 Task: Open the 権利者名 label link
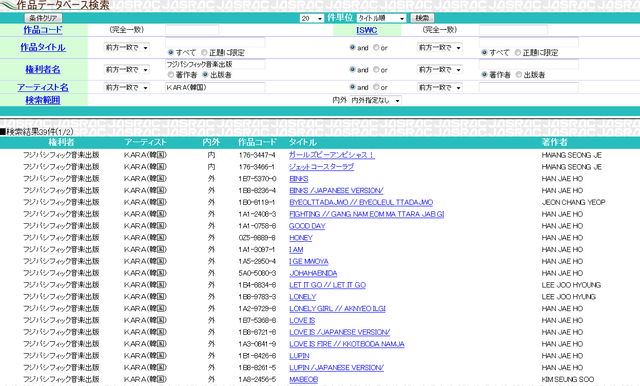tap(43, 69)
